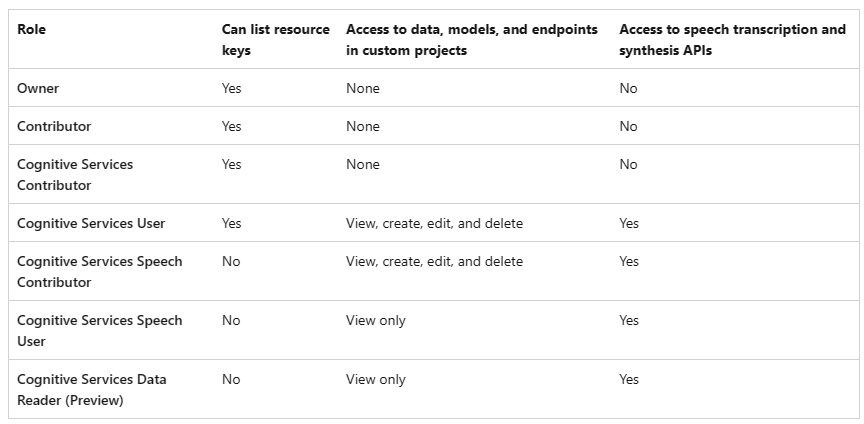Select the Contributor role cell
Image resolution: width=864 pixels, height=424 pixels.
(54, 126)
